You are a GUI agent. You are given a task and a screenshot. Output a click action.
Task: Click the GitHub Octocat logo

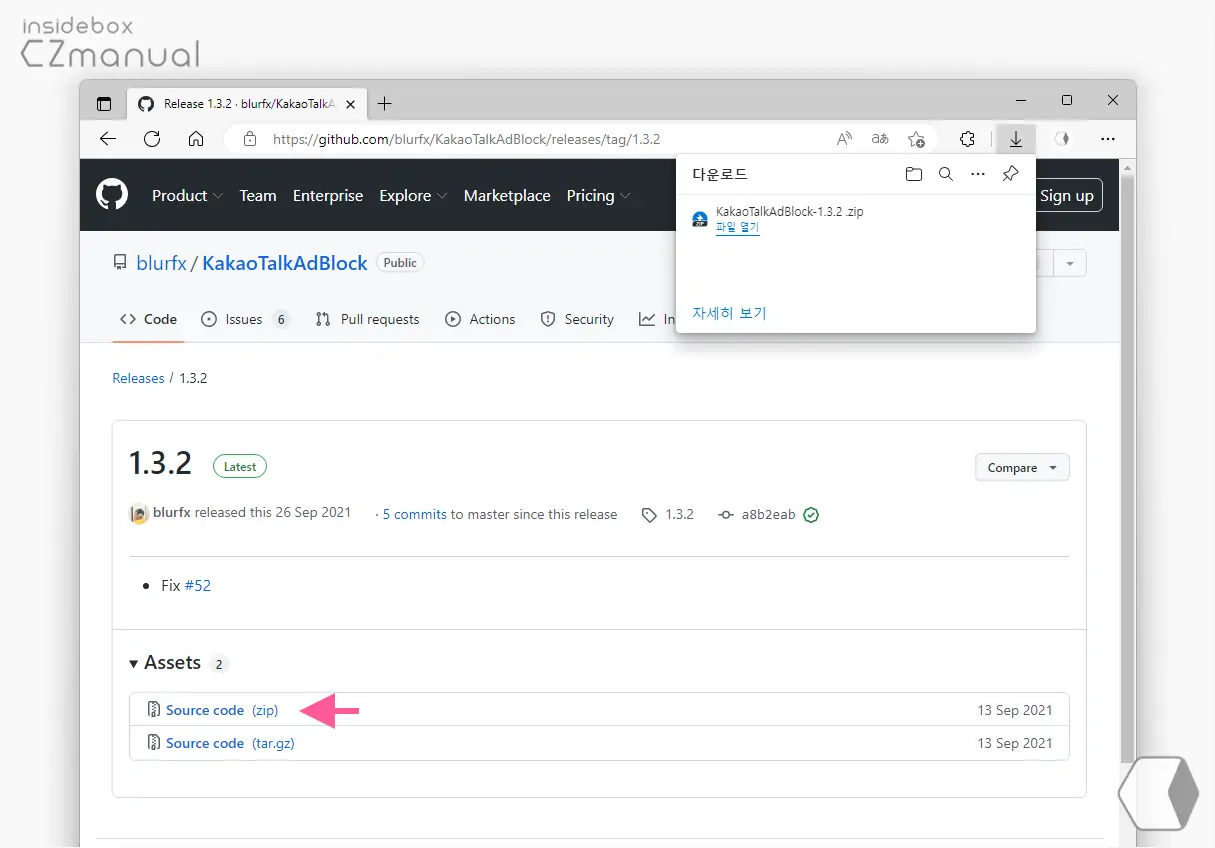point(112,195)
